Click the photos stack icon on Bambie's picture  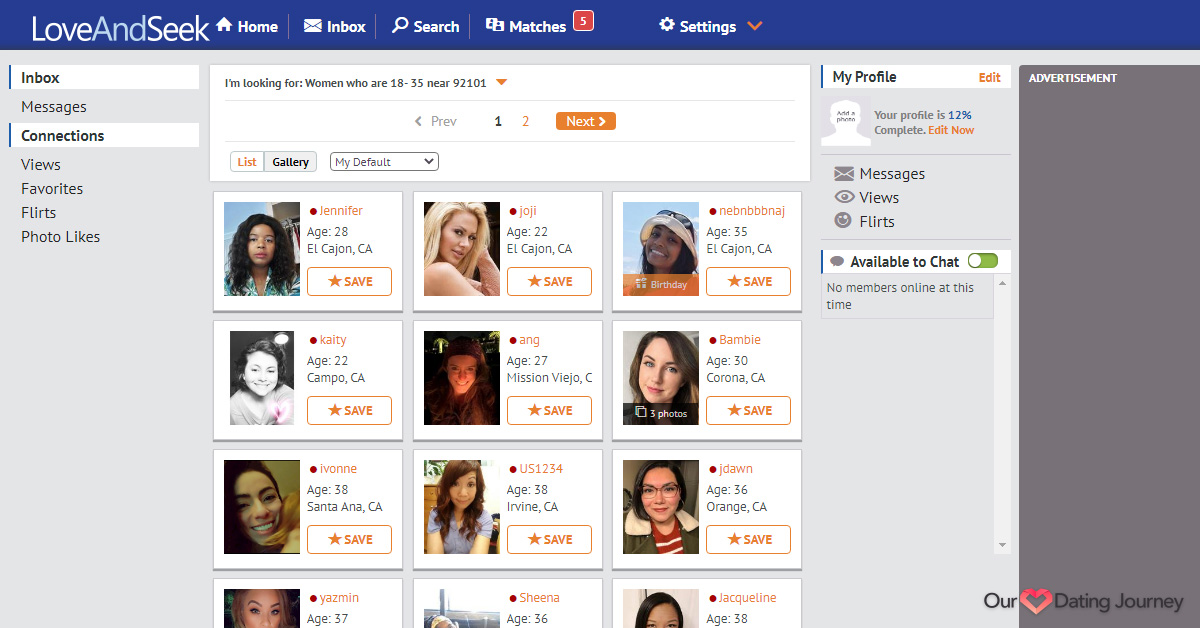pos(641,413)
